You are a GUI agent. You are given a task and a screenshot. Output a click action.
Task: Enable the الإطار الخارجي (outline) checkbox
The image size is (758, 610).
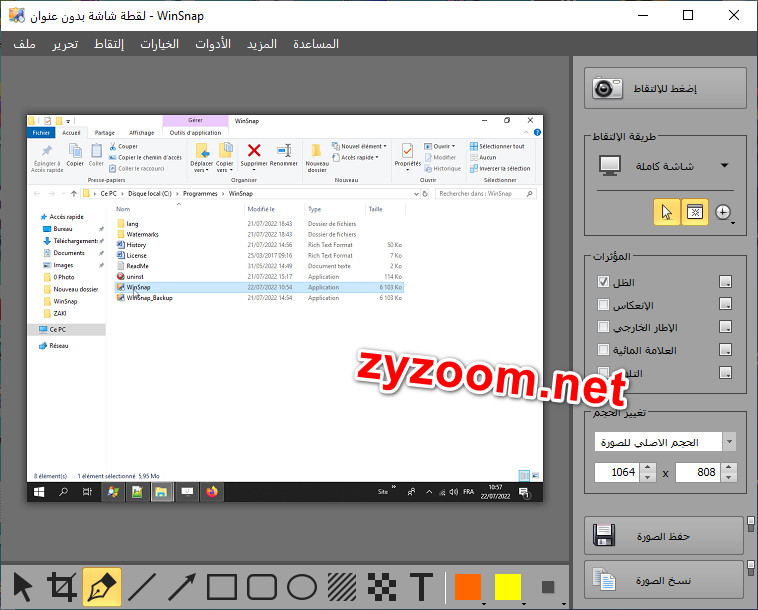click(603, 327)
